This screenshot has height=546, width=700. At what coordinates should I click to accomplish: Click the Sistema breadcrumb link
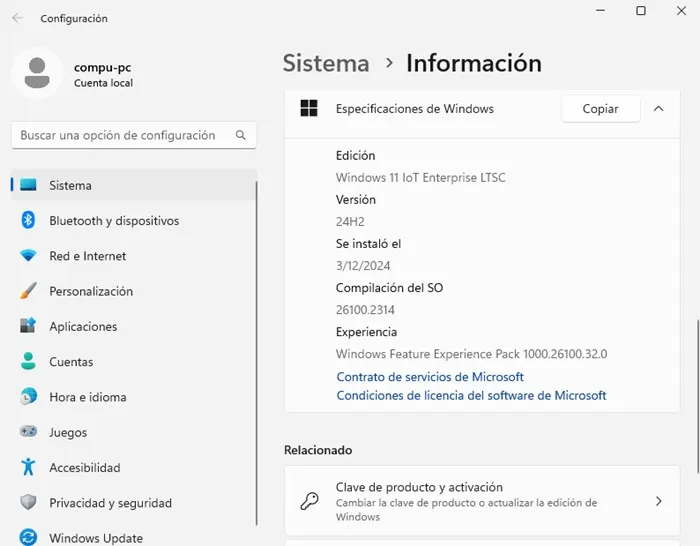[326, 63]
